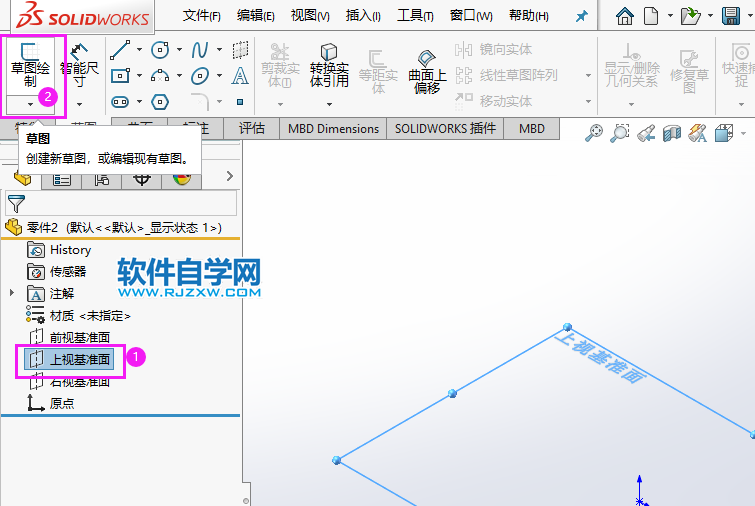755x506 pixels.
Task: Select the Ellipse sketch tool
Action: 200,76
